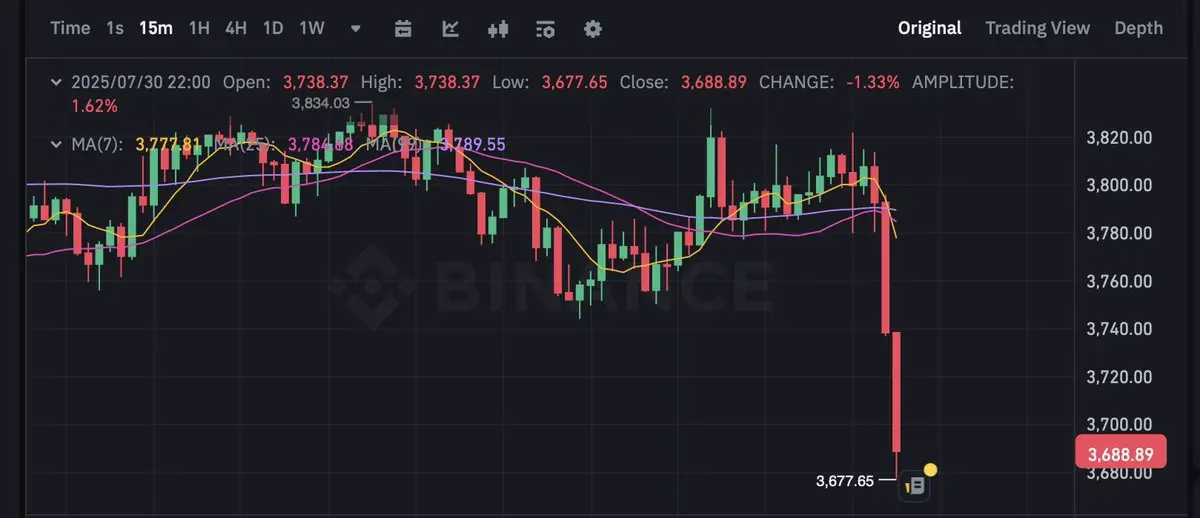
Task: Switch to the Trading View tab
Action: (x=1037, y=28)
